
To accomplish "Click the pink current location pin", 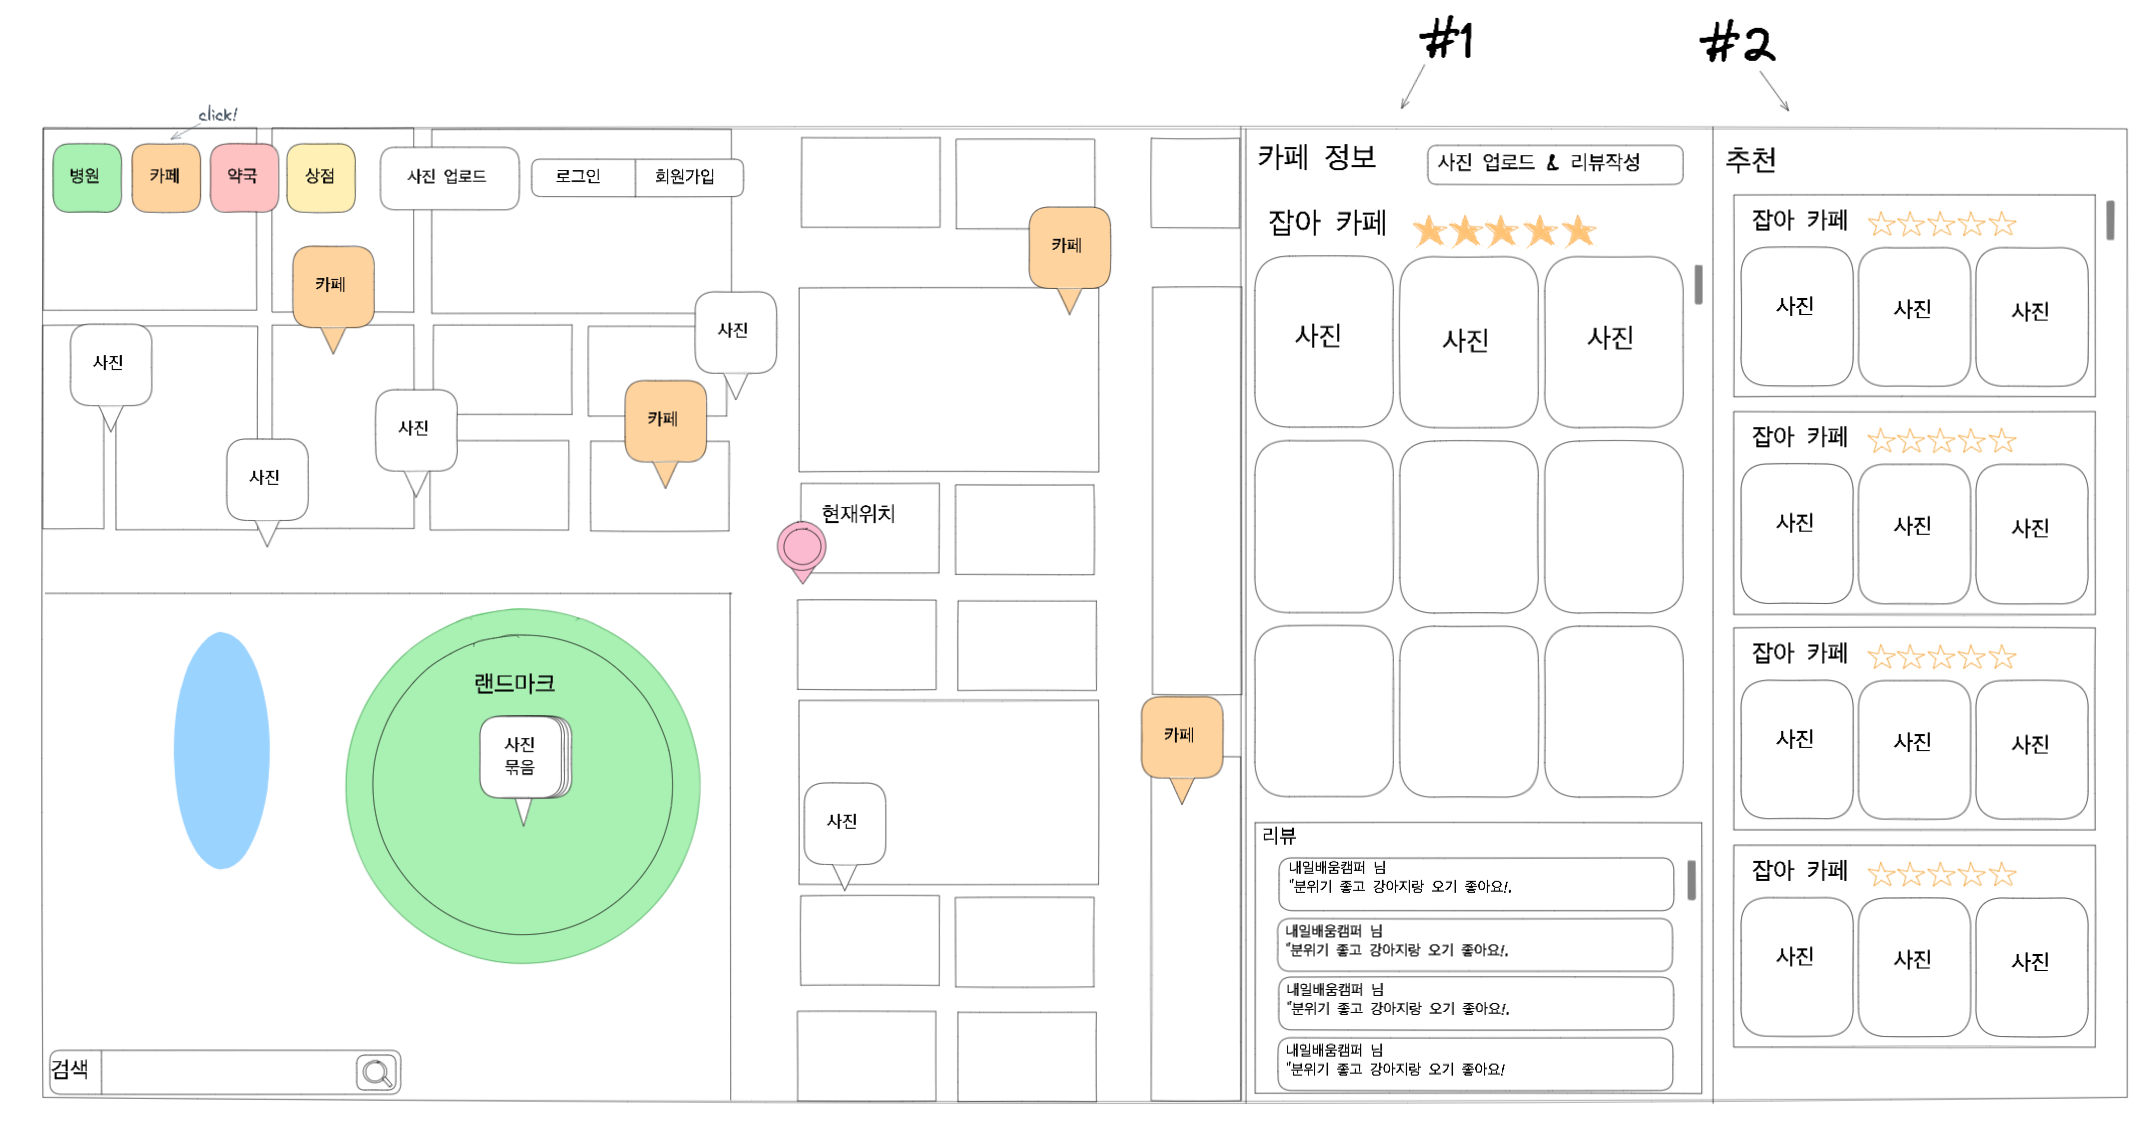I will pyautogui.click(x=802, y=547).
